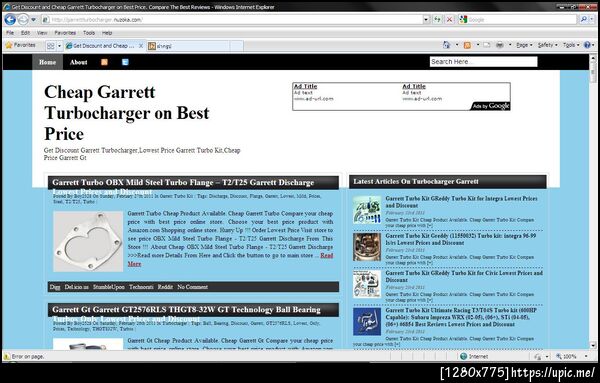The image size is (600, 383).
Task: Open Greddy (11550032) Turbo kit article
Action: click(x=460, y=239)
